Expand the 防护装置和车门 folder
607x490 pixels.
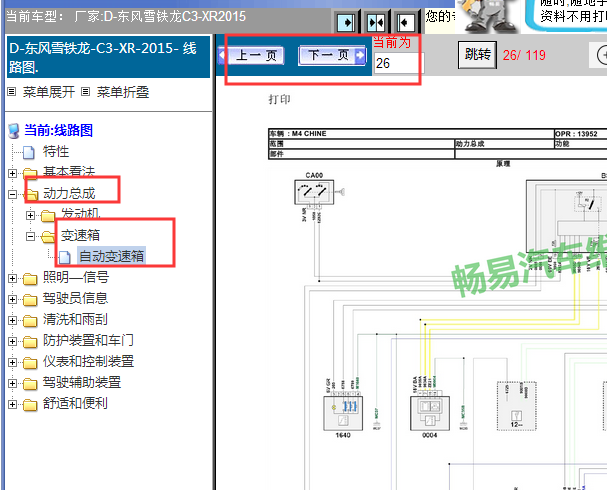12,341
